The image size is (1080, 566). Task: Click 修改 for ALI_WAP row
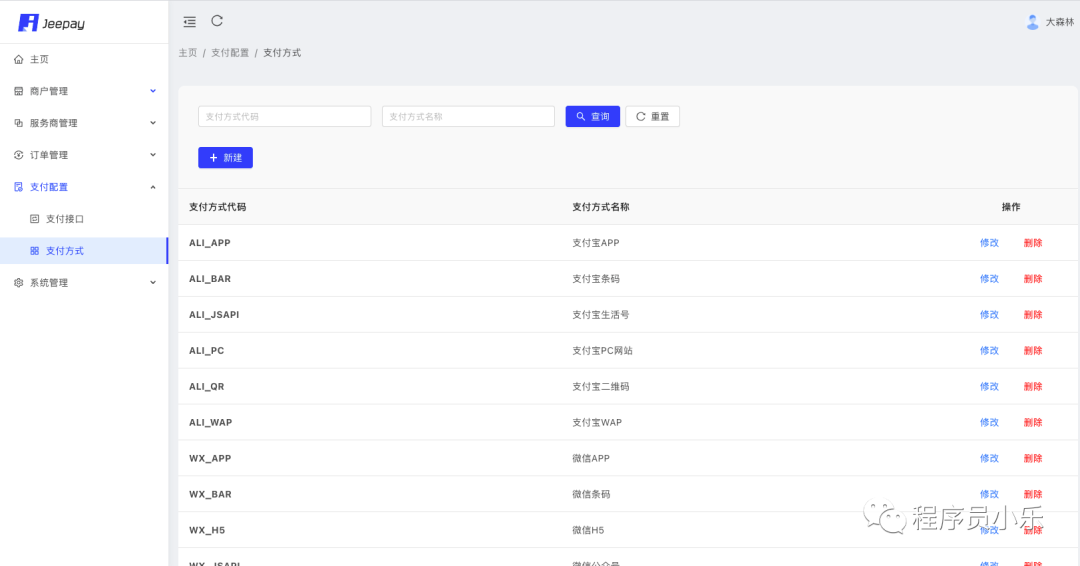[989, 422]
